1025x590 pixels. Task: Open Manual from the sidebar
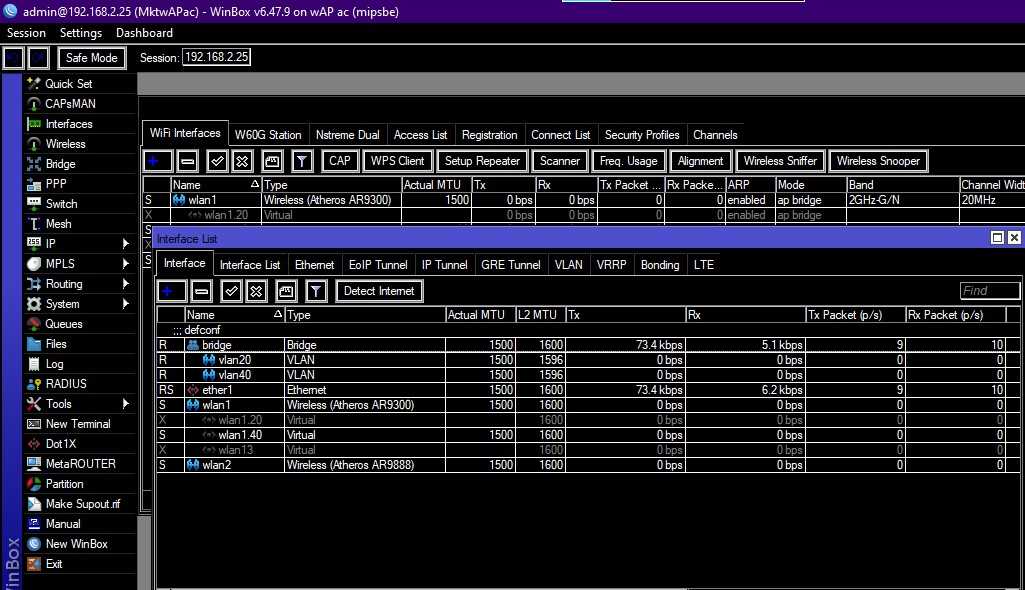pos(63,524)
